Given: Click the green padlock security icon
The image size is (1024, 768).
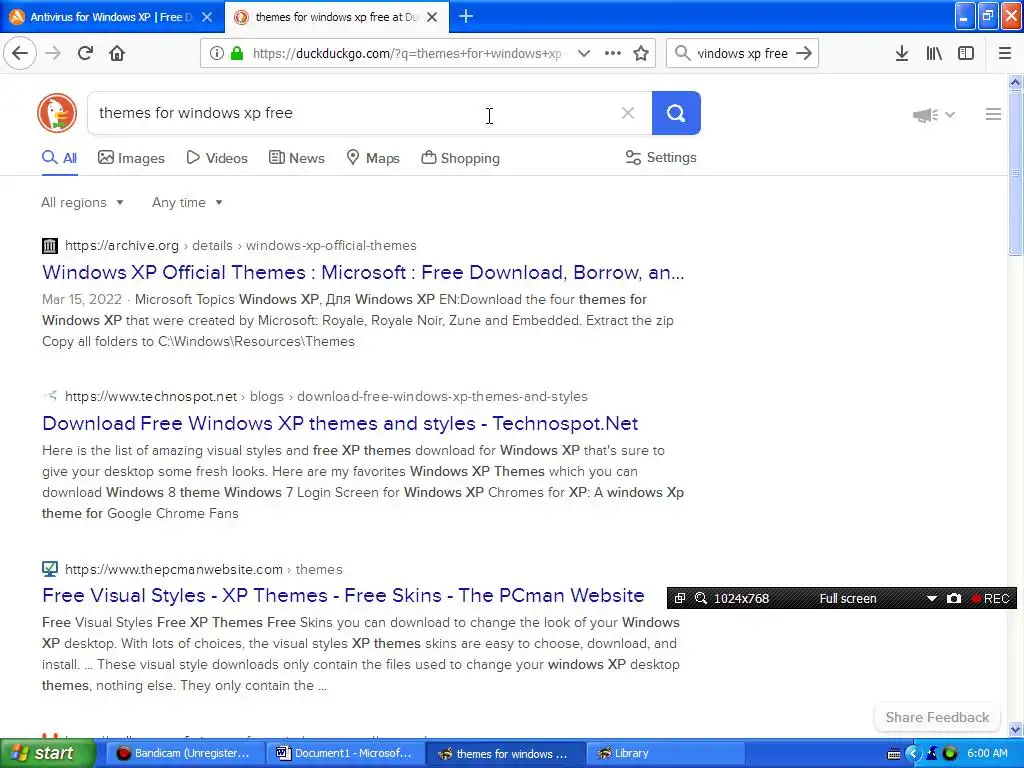Looking at the screenshot, I should click(x=237, y=53).
